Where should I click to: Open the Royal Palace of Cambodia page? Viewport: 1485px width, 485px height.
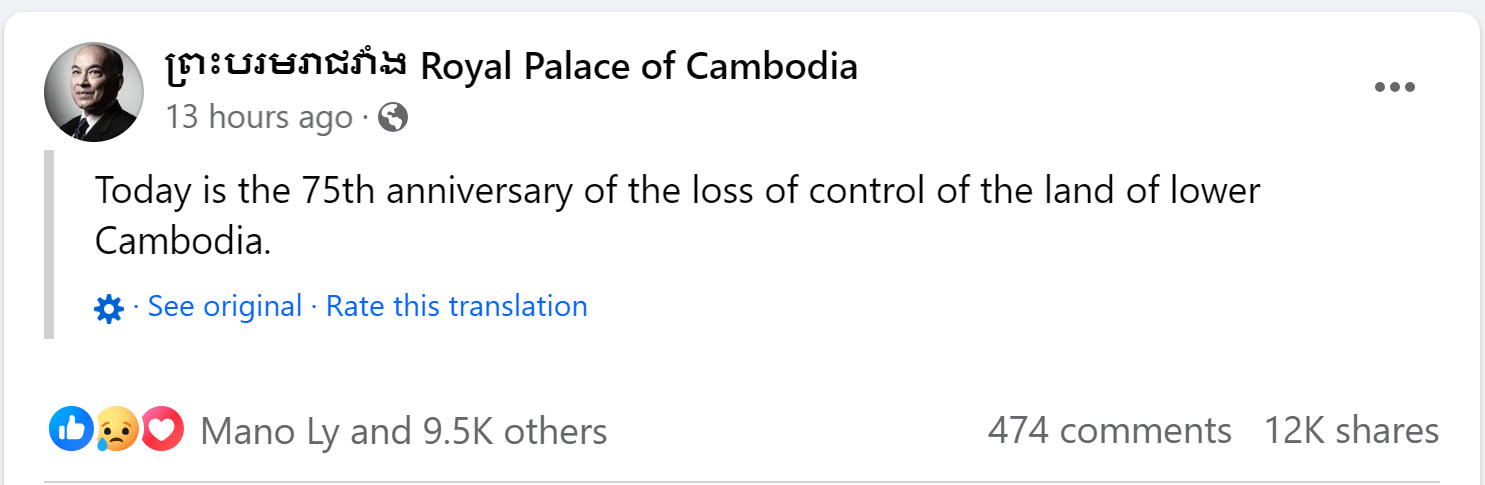tap(638, 67)
